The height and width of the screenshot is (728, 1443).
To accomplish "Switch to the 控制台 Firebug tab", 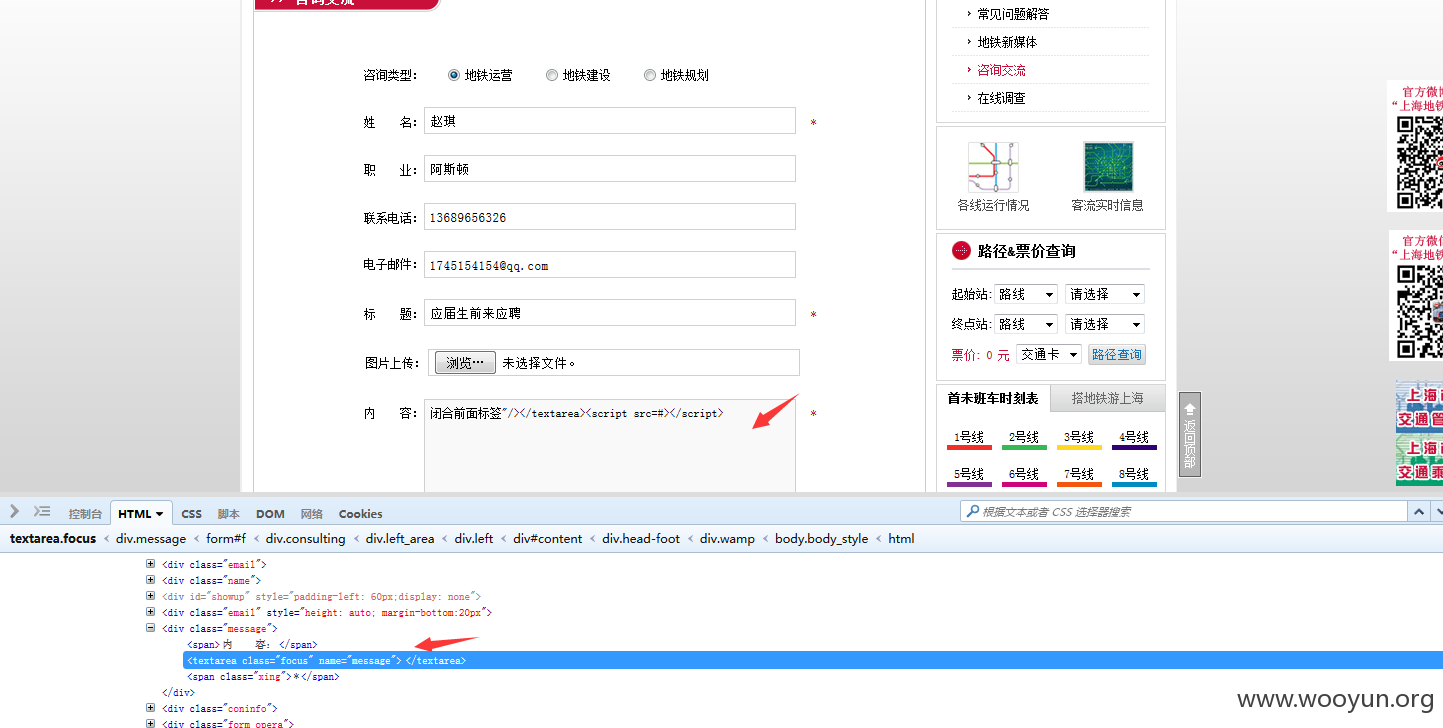I will [85, 514].
